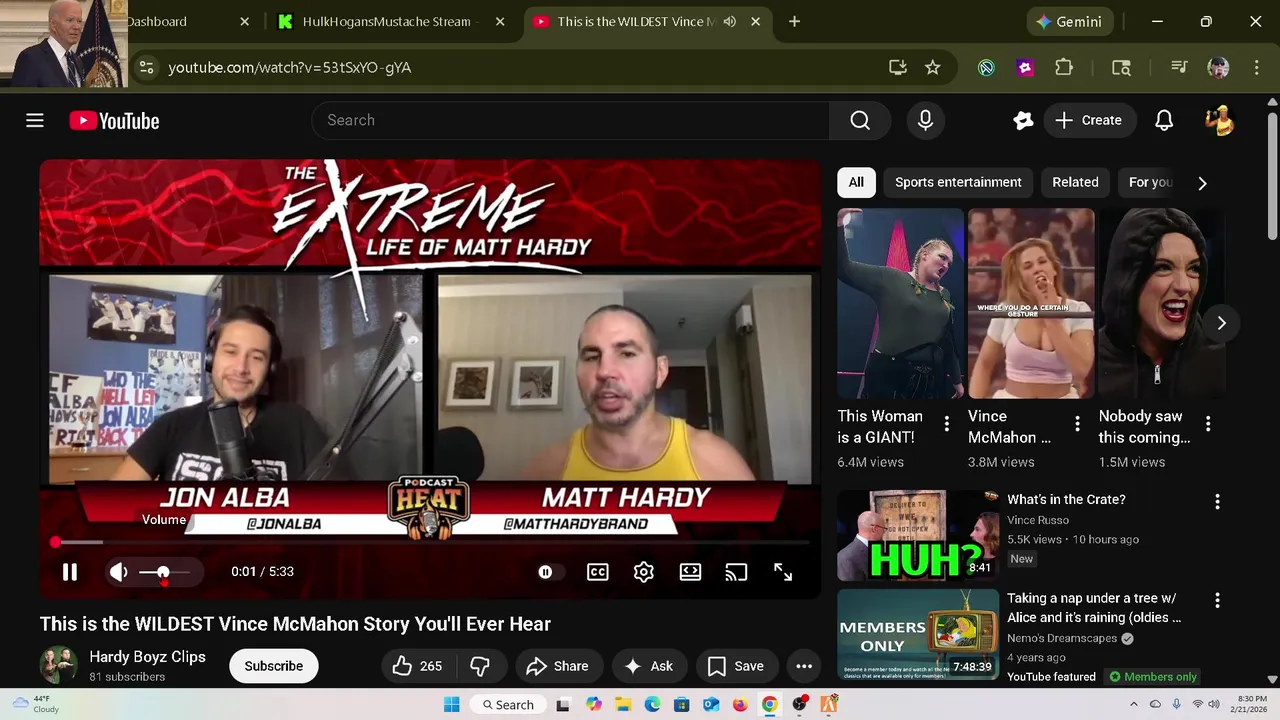This screenshot has height=720, width=1280.
Task: Click the sparkle icon beside the Create button
Action: click(1023, 120)
